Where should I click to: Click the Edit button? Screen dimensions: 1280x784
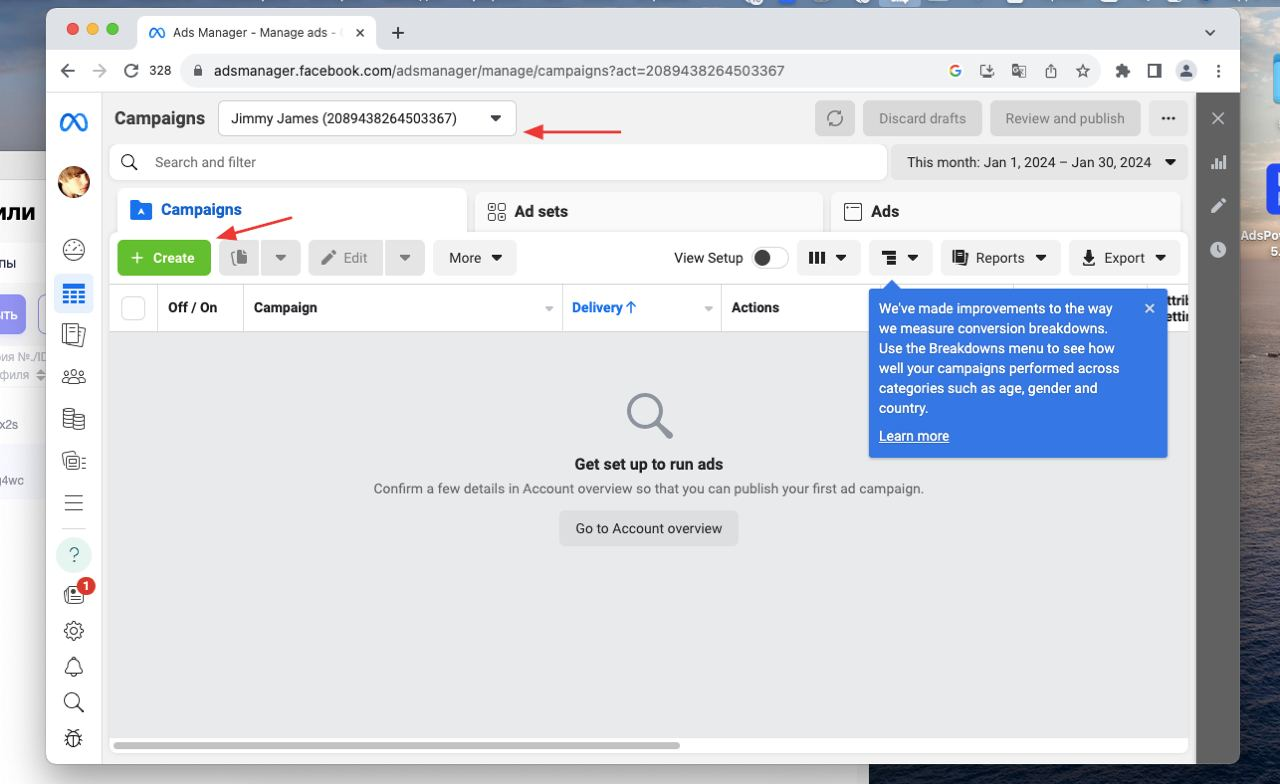[345, 258]
